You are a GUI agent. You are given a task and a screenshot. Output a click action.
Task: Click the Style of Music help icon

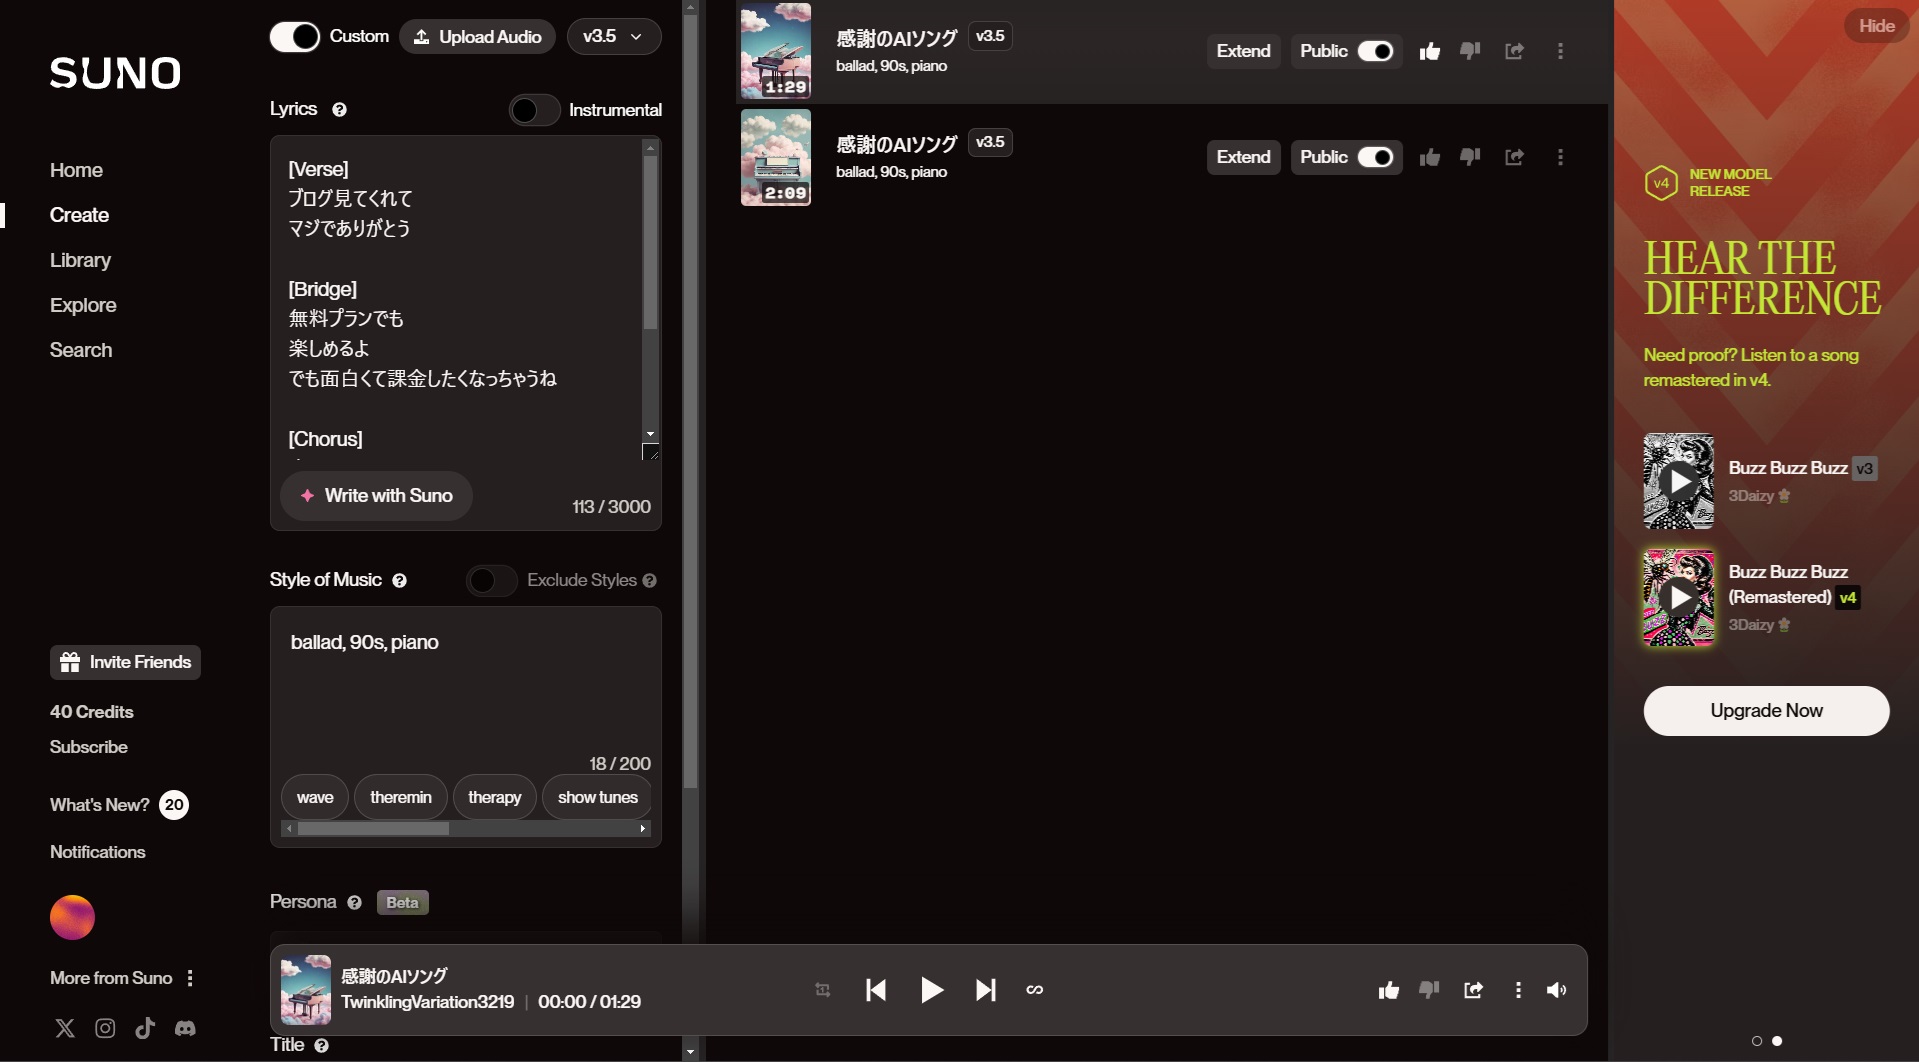pyautogui.click(x=399, y=581)
